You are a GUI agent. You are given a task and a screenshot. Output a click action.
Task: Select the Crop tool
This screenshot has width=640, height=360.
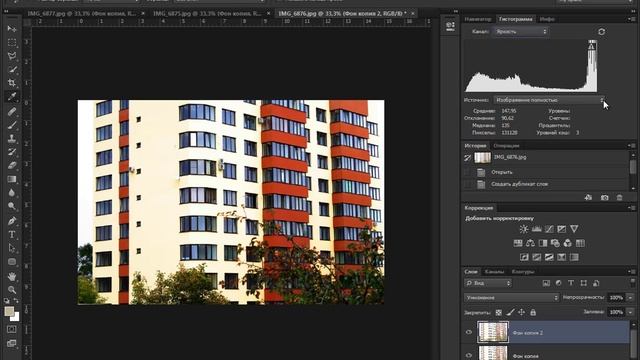(x=12, y=83)
